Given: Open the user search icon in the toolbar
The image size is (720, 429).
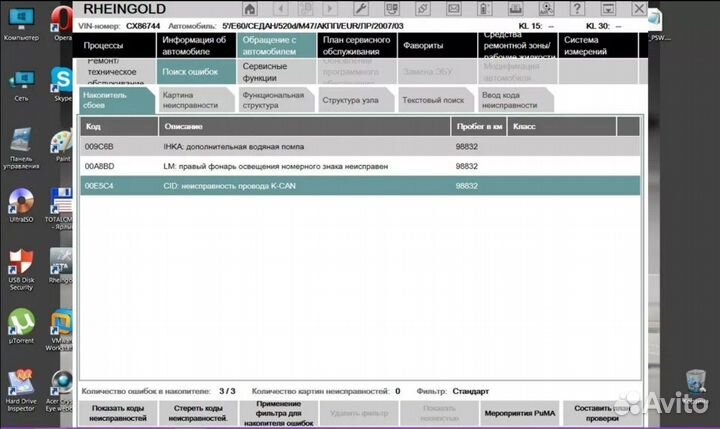Looking at the screenshot, I should [546, 9].
